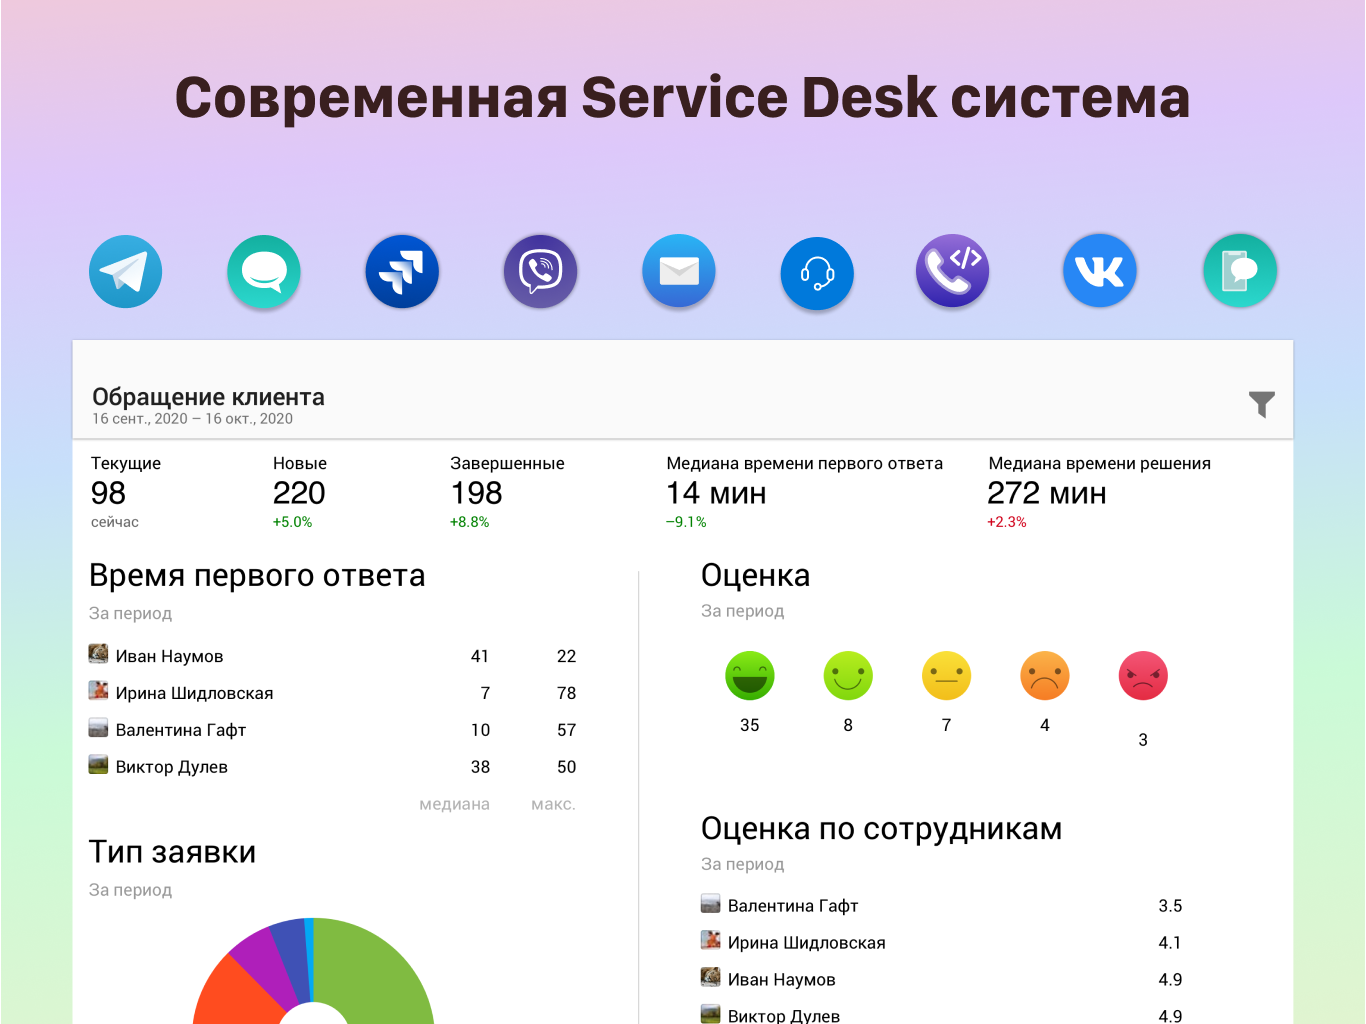Click Виктор Дулев median value 38
1366x1024 pixels.
click(480, 768)
